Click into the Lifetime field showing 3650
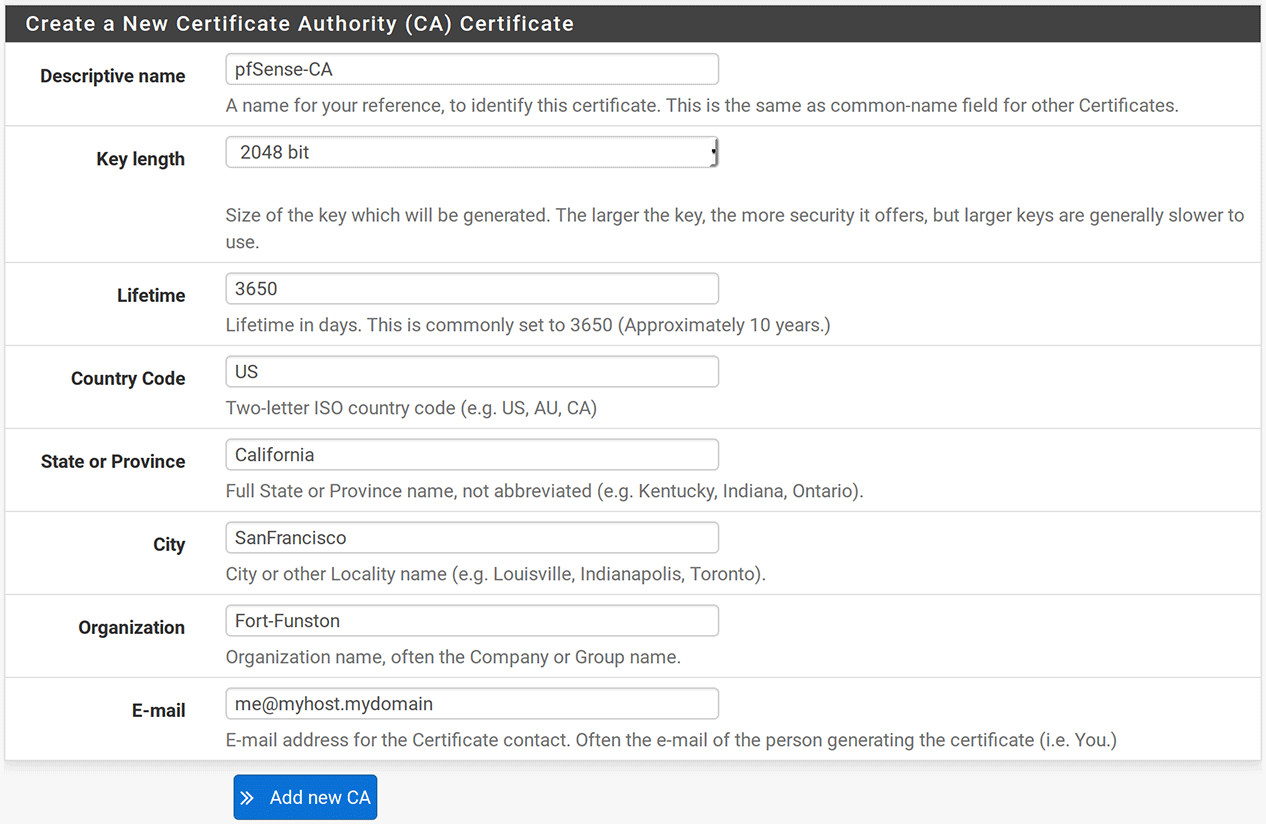Viewport: 1266px width, 824px height. click(x=471, y=289)
